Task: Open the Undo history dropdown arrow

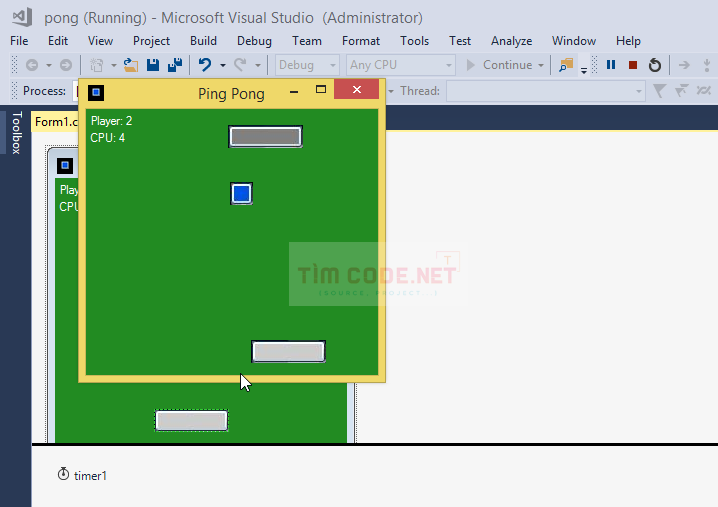Action: [x=223, y=65]
